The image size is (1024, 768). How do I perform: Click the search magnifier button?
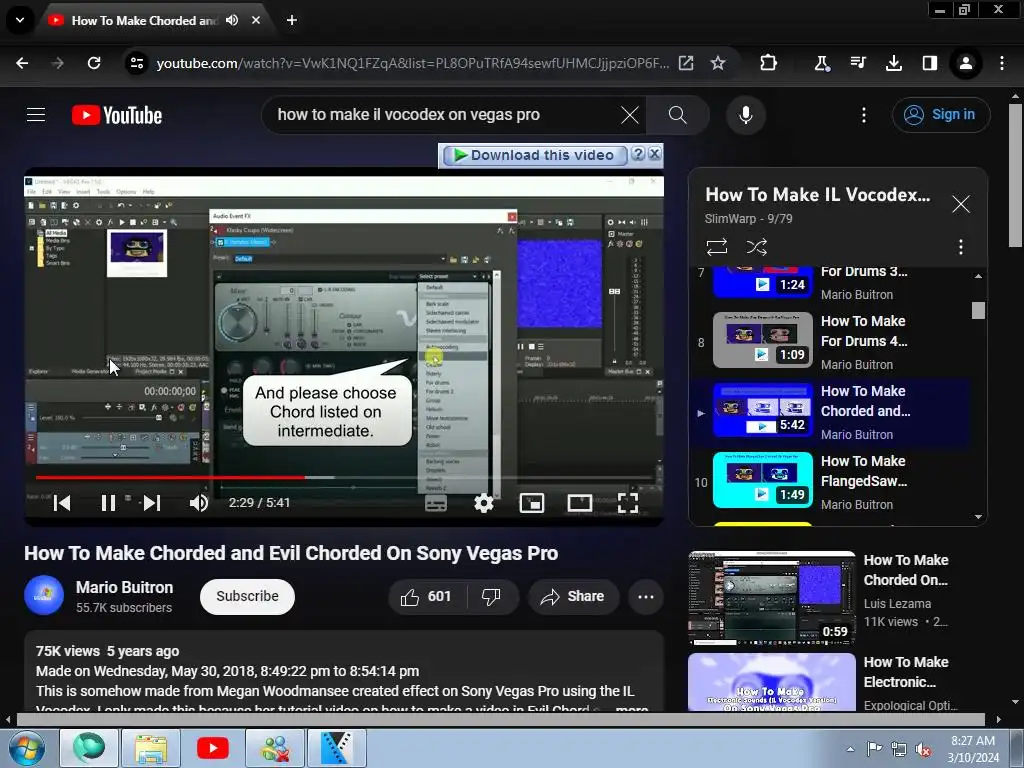pos(677,116)
